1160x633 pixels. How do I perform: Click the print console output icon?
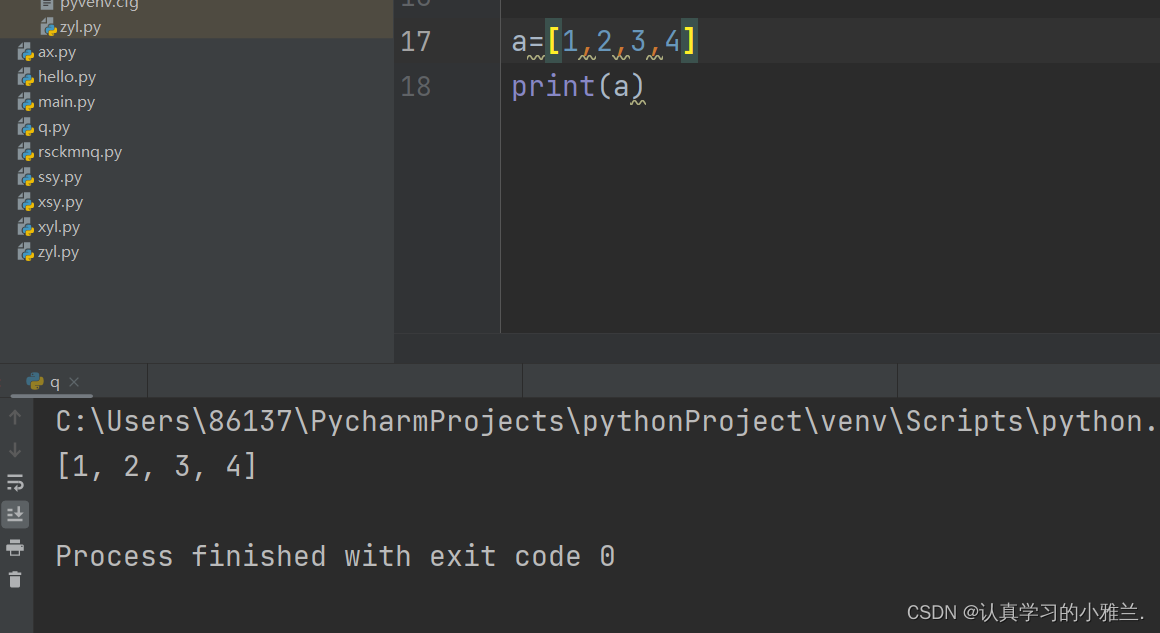(15, 547)
